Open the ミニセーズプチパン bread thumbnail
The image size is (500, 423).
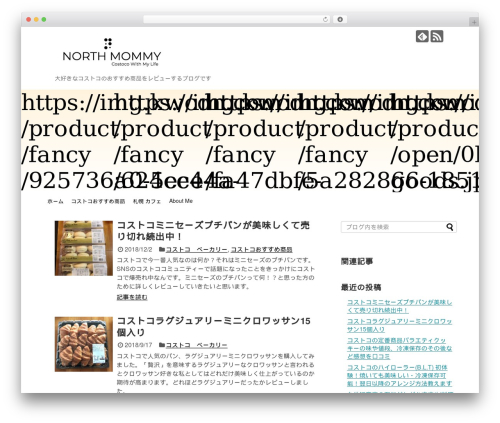[84, 248]
